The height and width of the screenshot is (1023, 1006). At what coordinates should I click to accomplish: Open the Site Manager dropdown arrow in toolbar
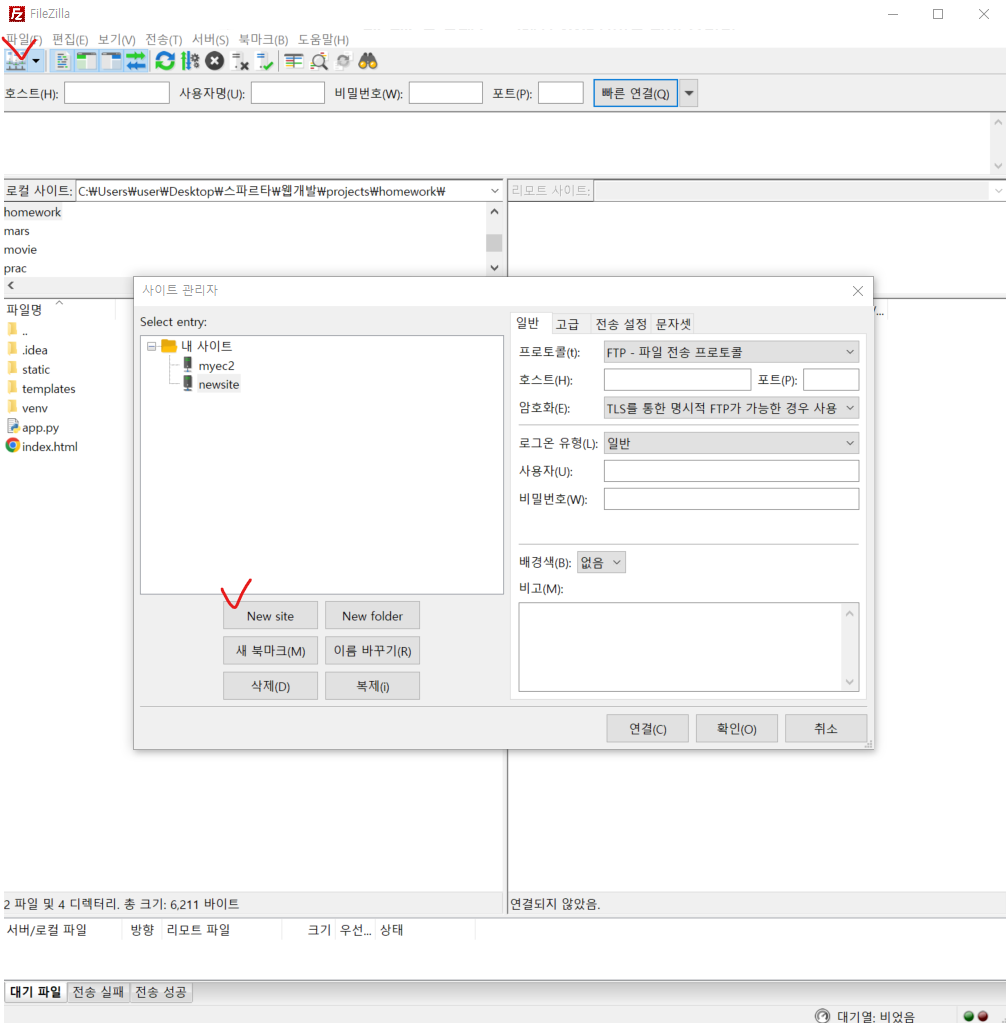[x=36, y=61]
